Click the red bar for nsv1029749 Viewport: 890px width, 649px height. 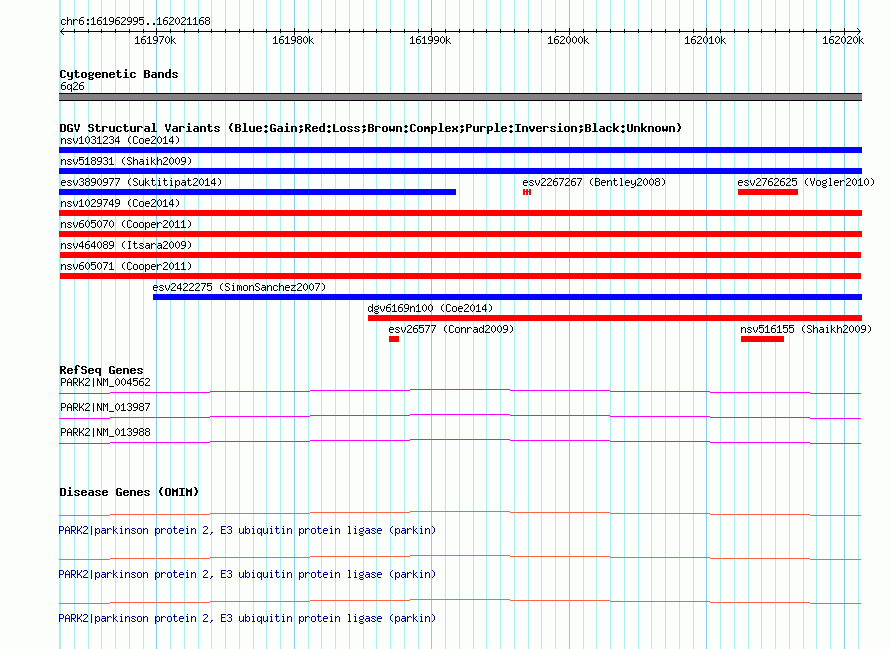[460, 213]
